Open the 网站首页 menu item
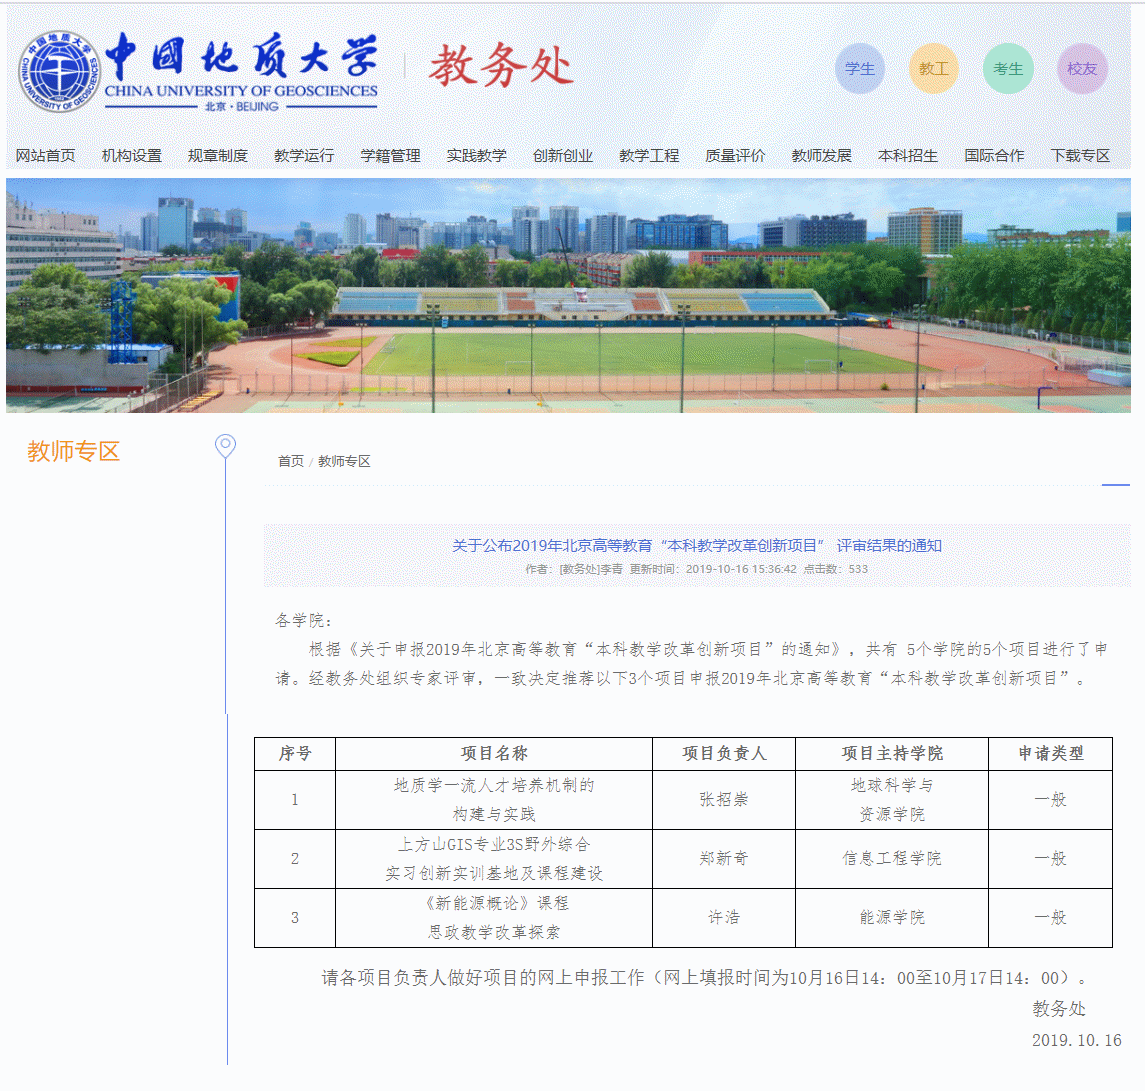The height and width of the screenshot is (1091, 1145). coord(45,156)
